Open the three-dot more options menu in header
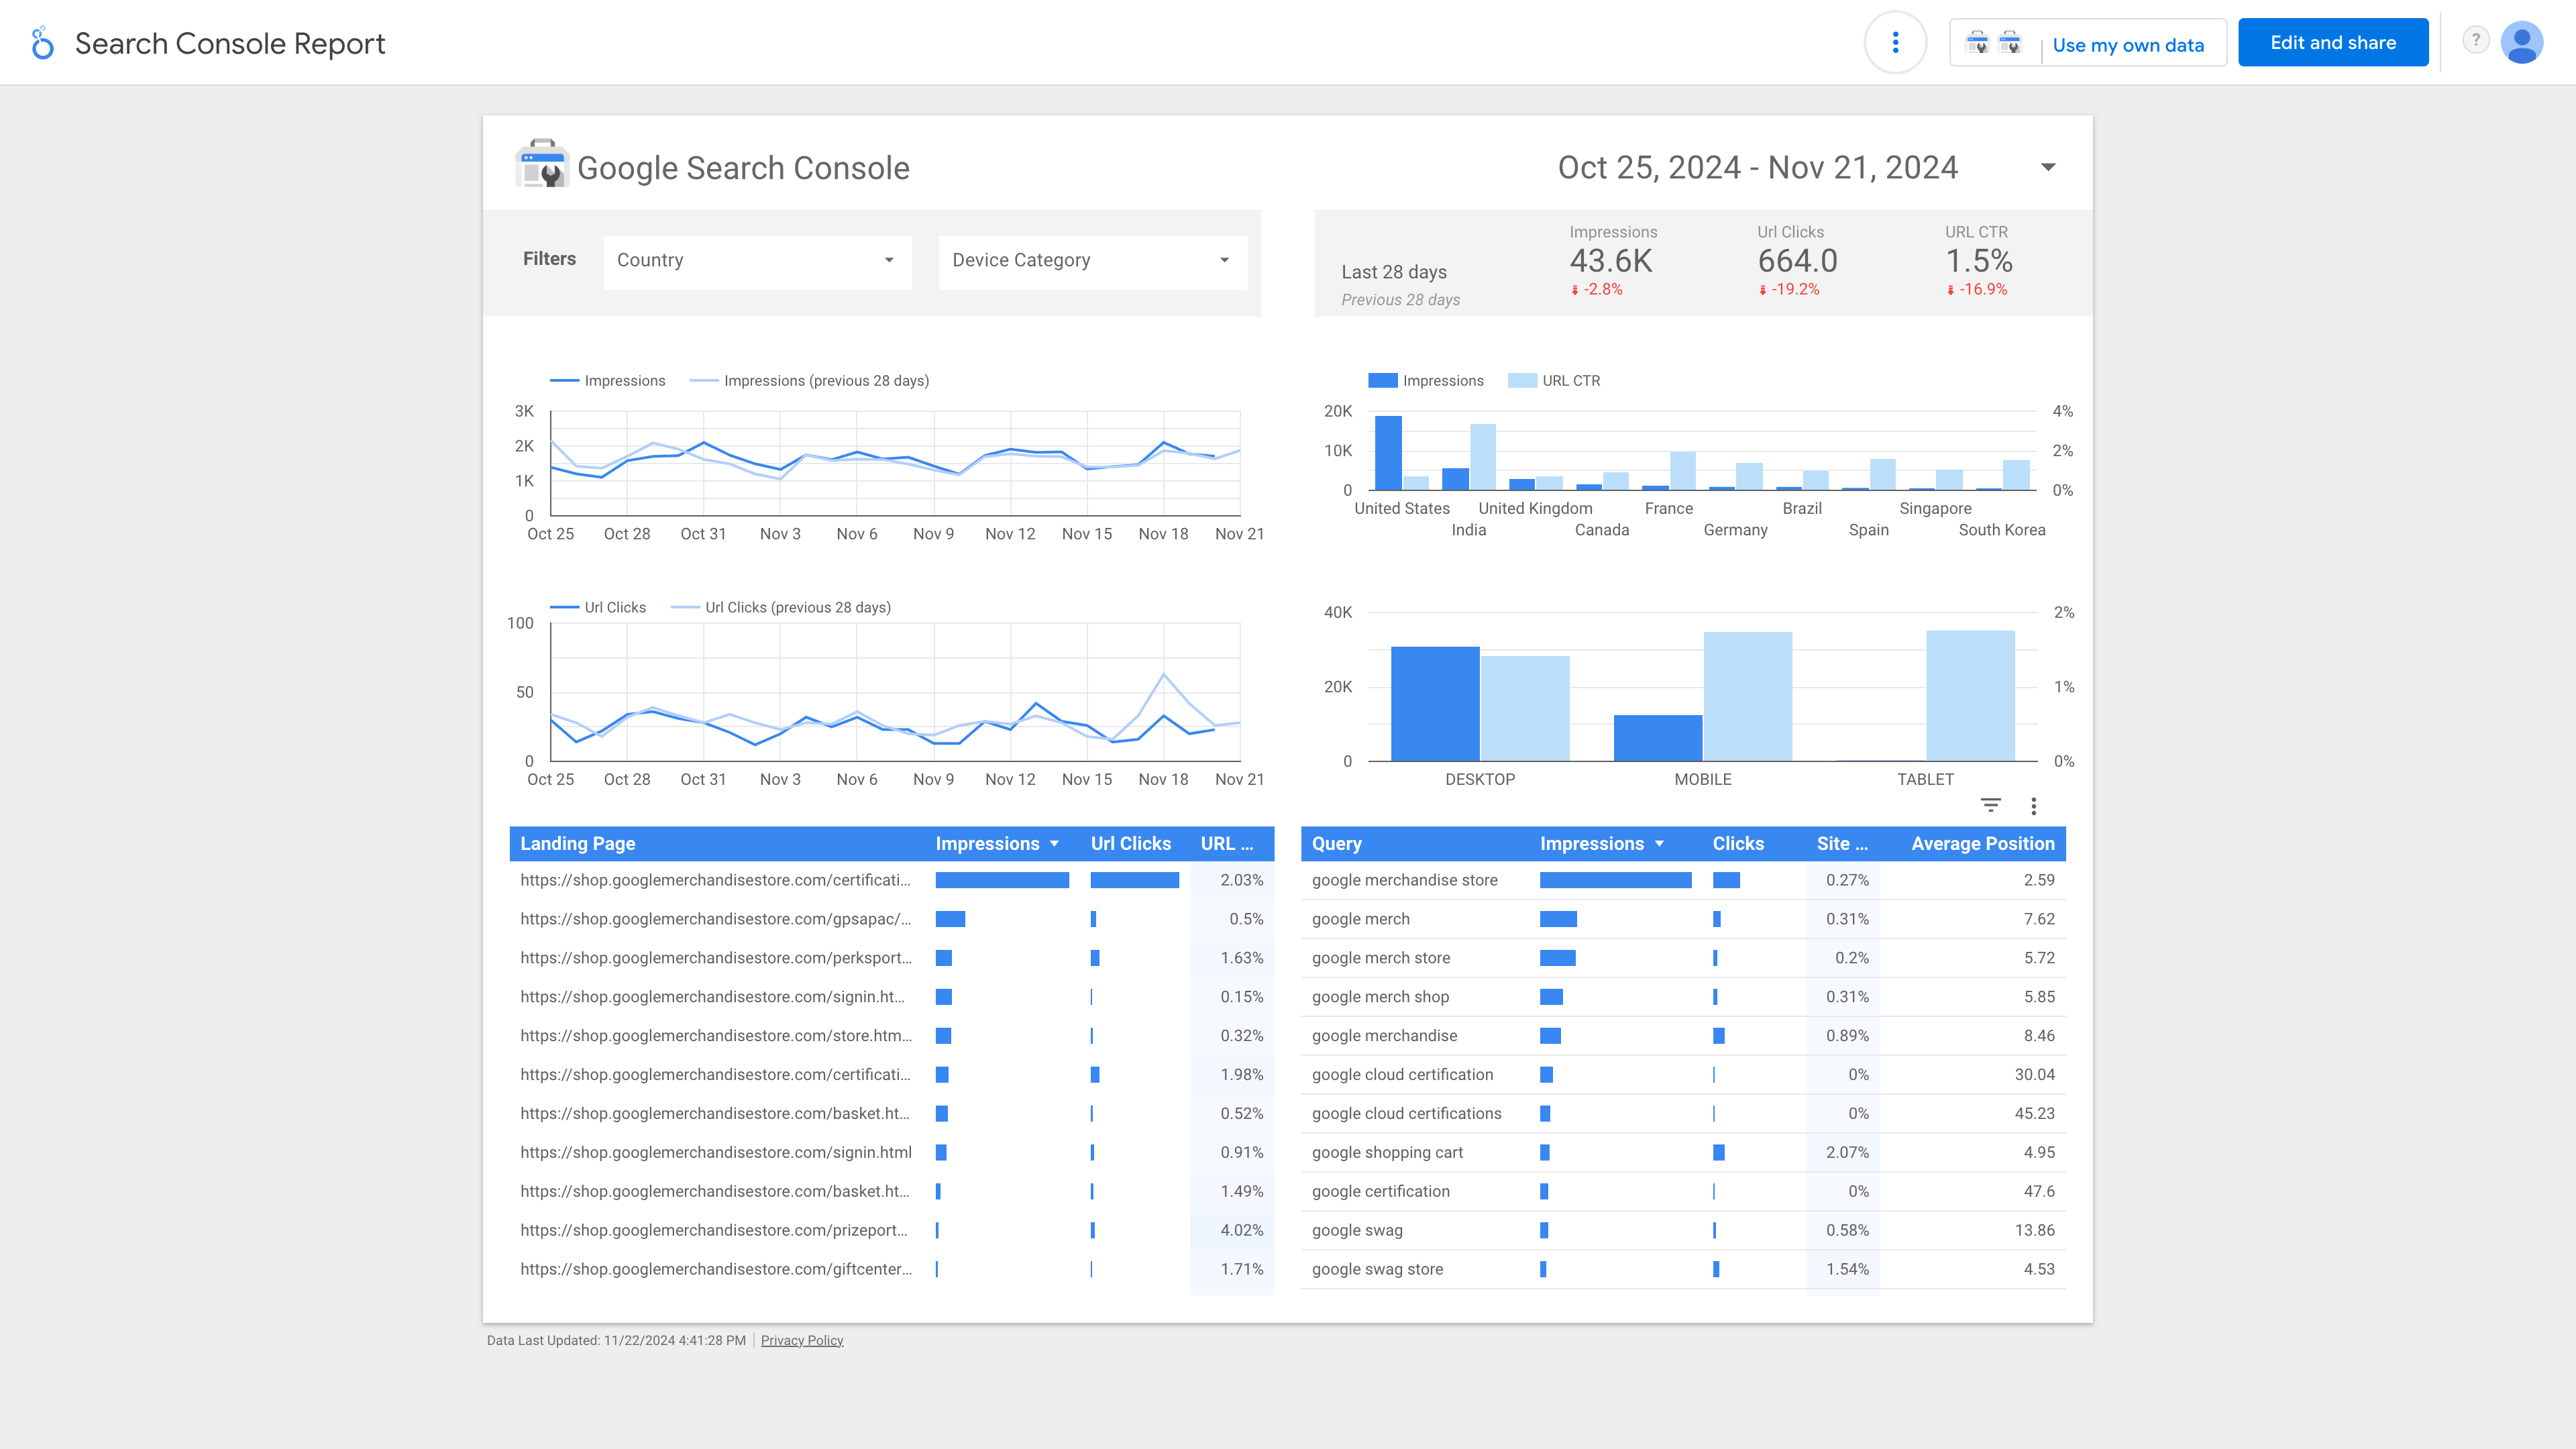The image size is (2576, 1449). [1895, 43]
